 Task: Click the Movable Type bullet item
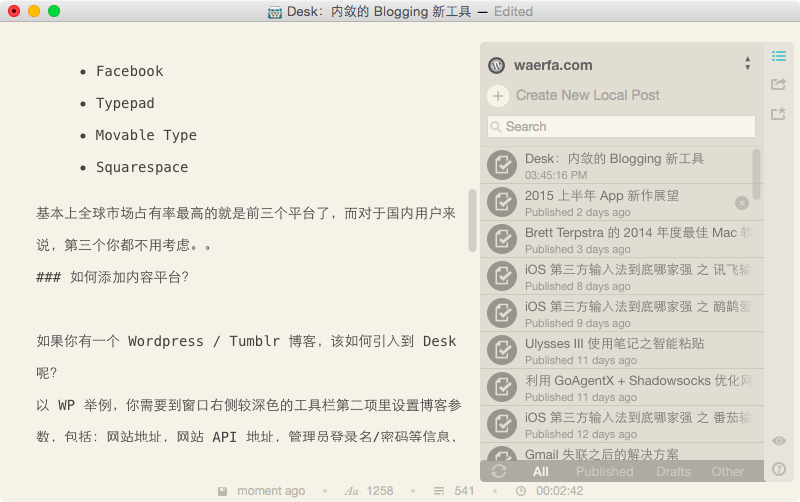tap(146, 135)
